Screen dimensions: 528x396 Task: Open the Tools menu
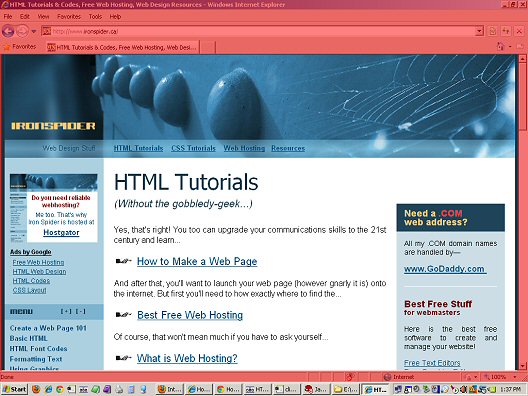[x=95, y=16]
